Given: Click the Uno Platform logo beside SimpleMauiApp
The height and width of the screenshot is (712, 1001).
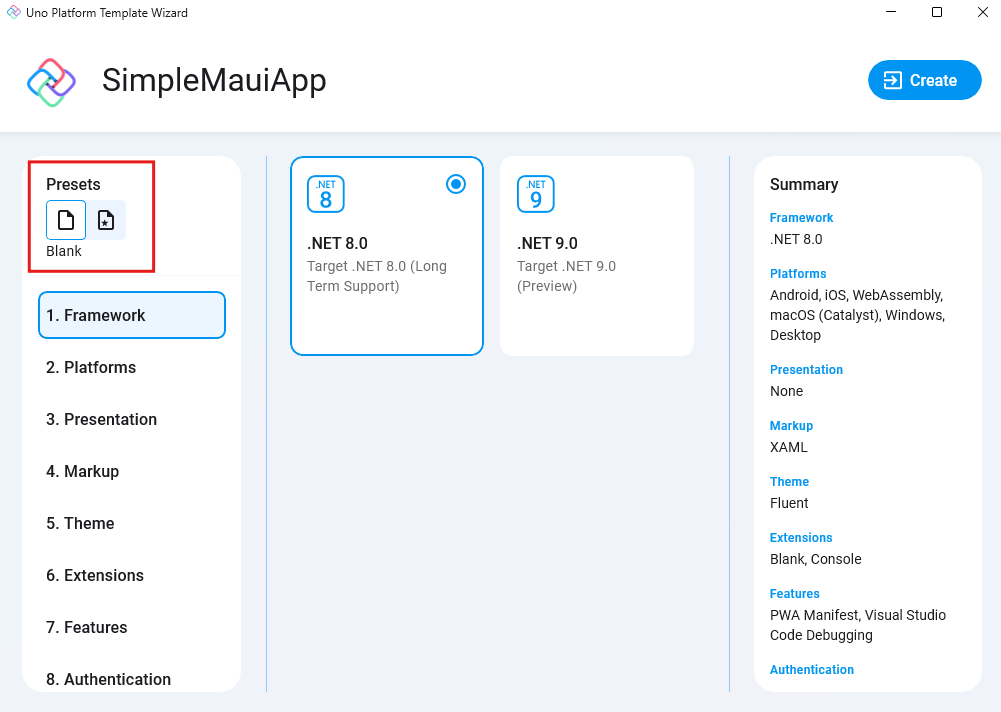Looking at the screenshot, I should [x=51, y=80].
